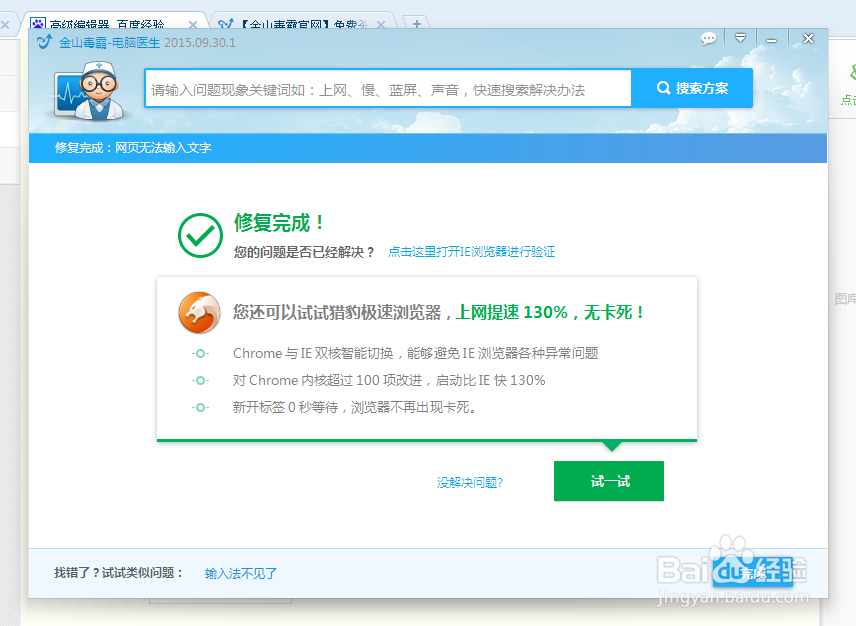The height and width of the screenshot is (626, 856).
Task: Open IE browser verification link
Action: pyautogui.click(x=472, y=252)
